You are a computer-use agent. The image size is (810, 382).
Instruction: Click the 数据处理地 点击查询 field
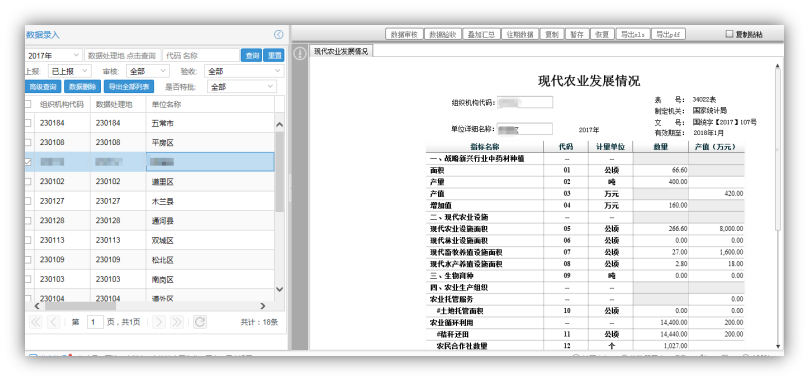click(x=122, y=55)
